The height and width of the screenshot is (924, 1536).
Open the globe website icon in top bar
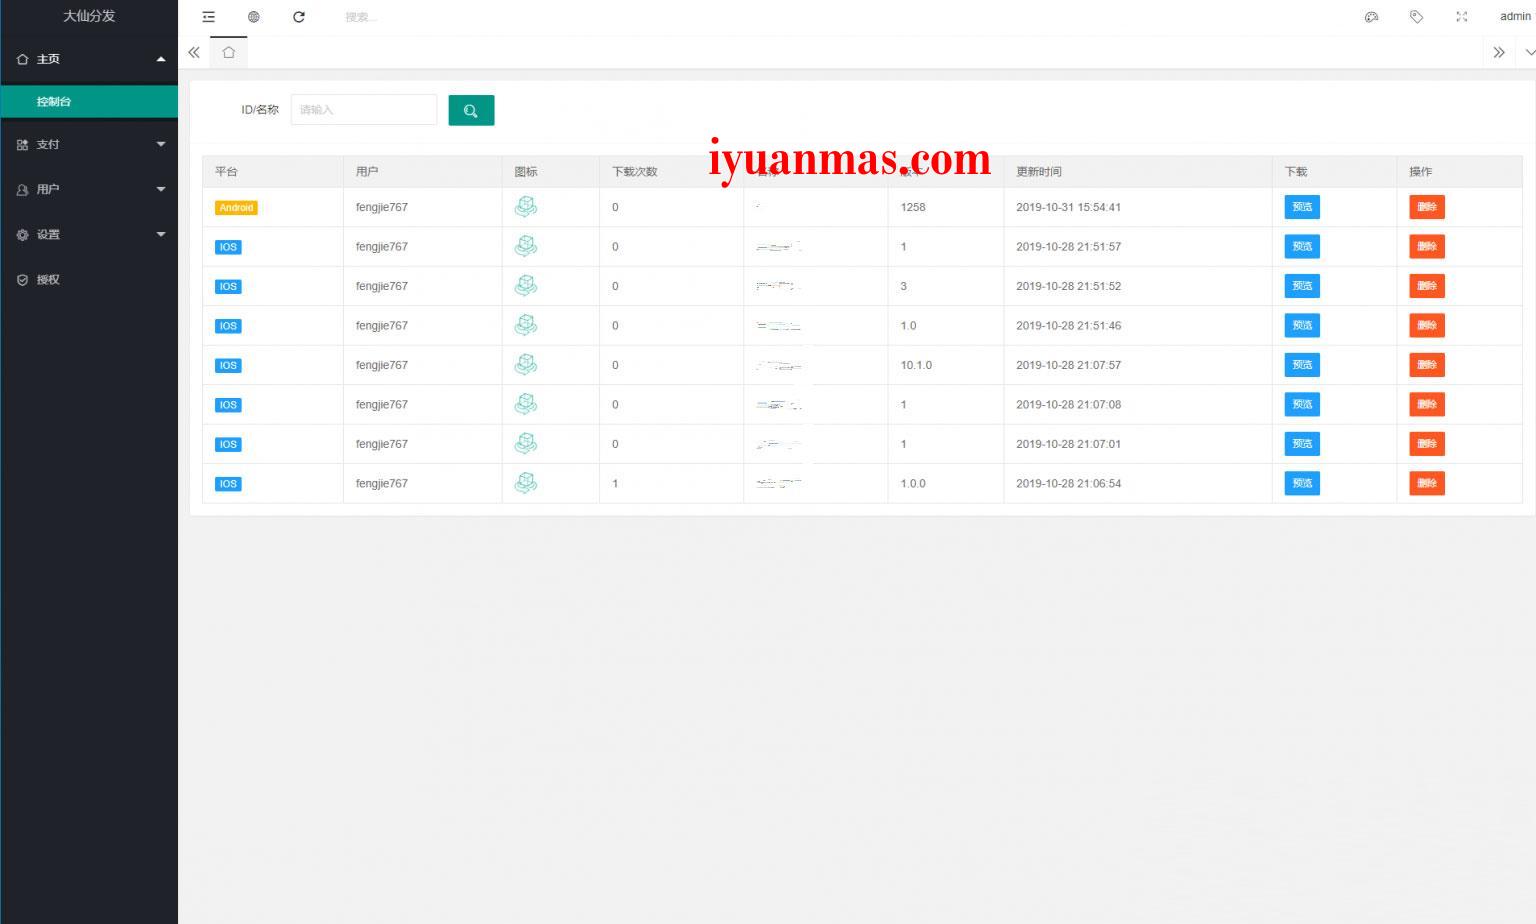(254, 17)
